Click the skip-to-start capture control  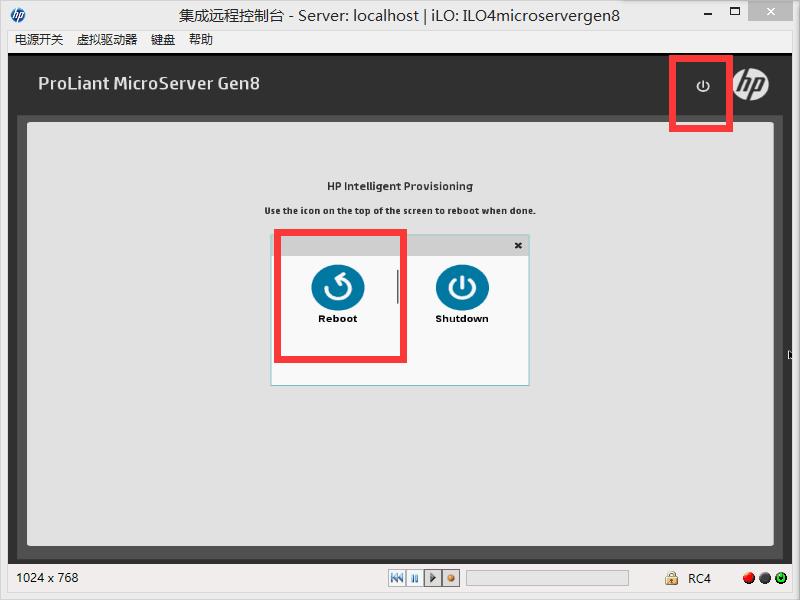point(397,578)
